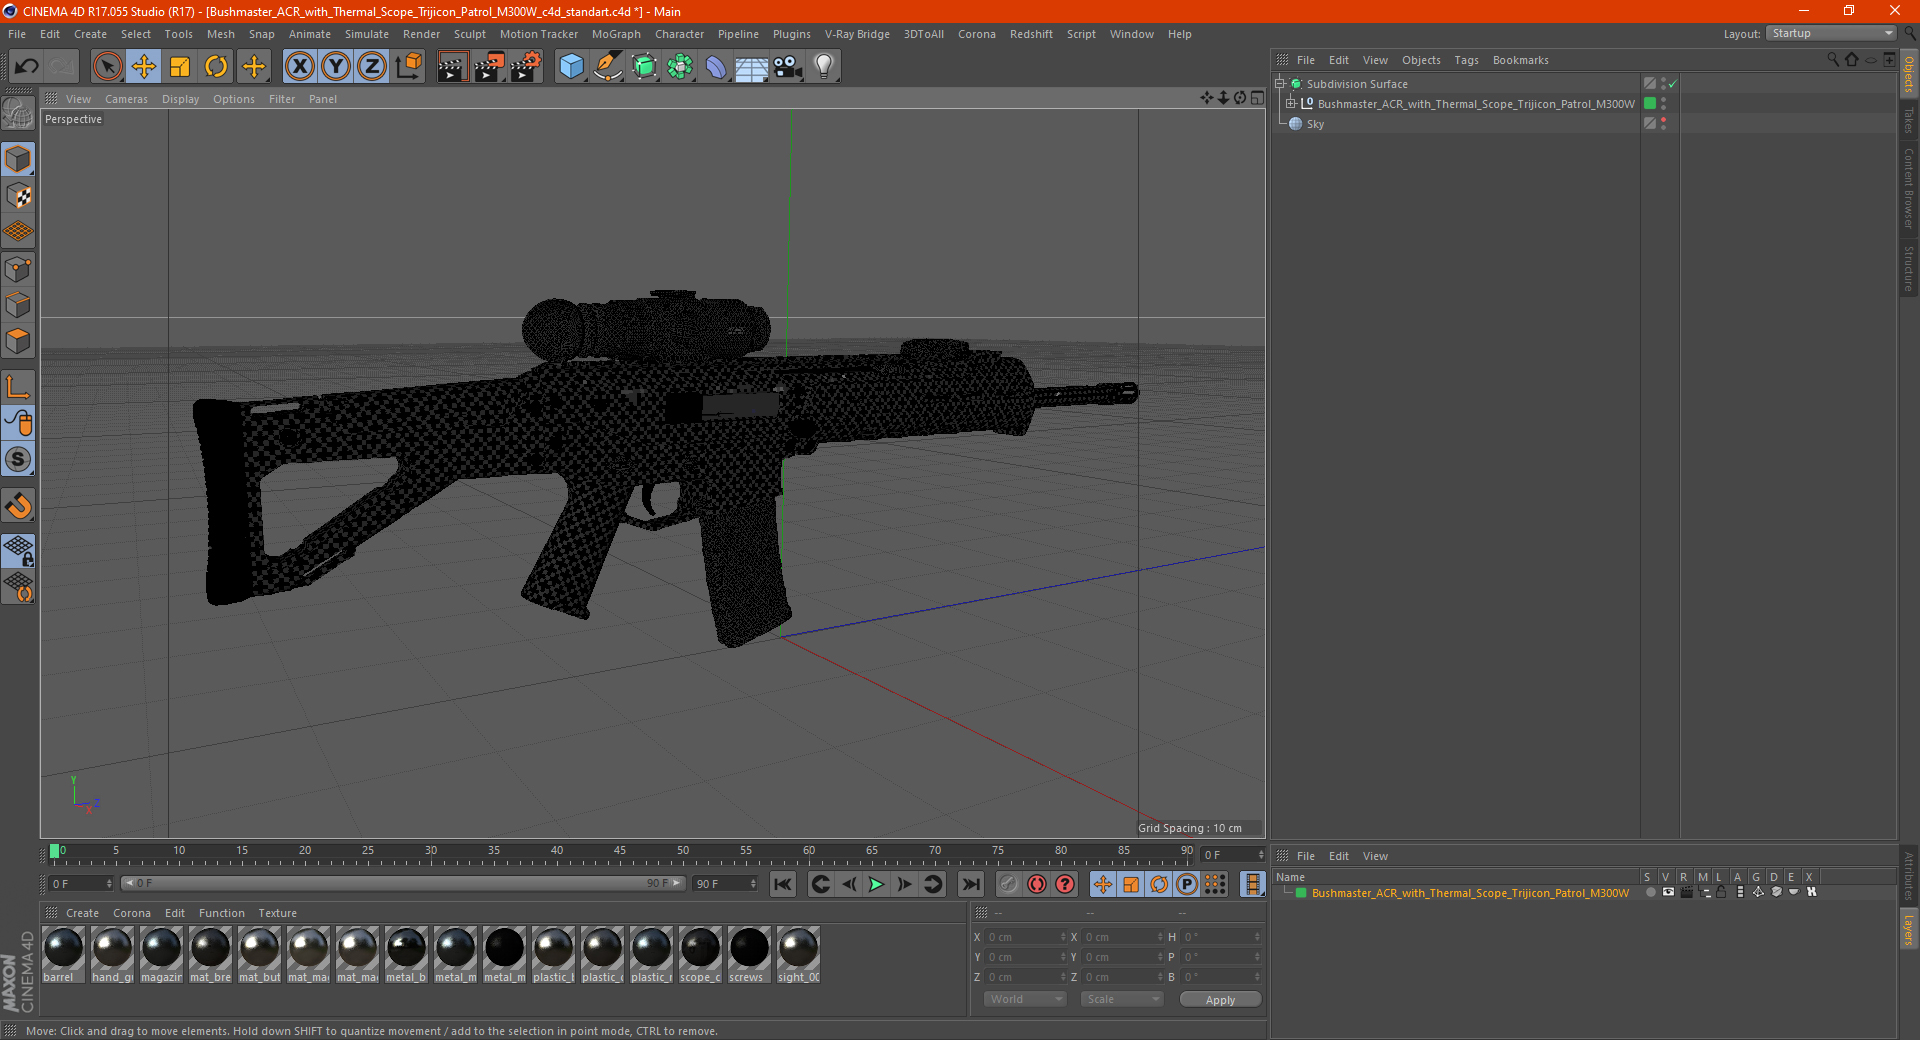Screen dimensions: 1920x1040
Task: Render the active view with the clapperboard icon
Action: (x=452, y=67)
